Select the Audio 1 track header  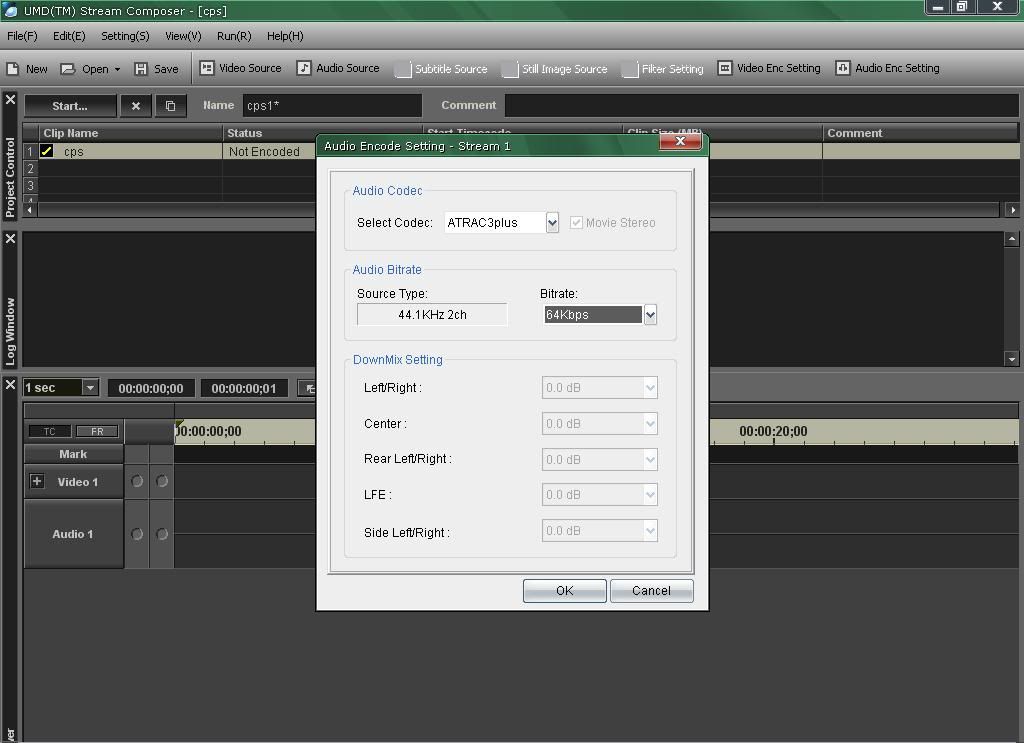tap(73, 534)
